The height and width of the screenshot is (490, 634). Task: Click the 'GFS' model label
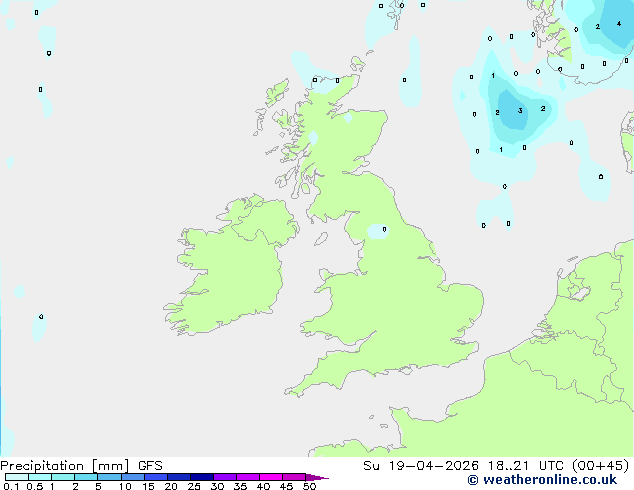(150, 466)
